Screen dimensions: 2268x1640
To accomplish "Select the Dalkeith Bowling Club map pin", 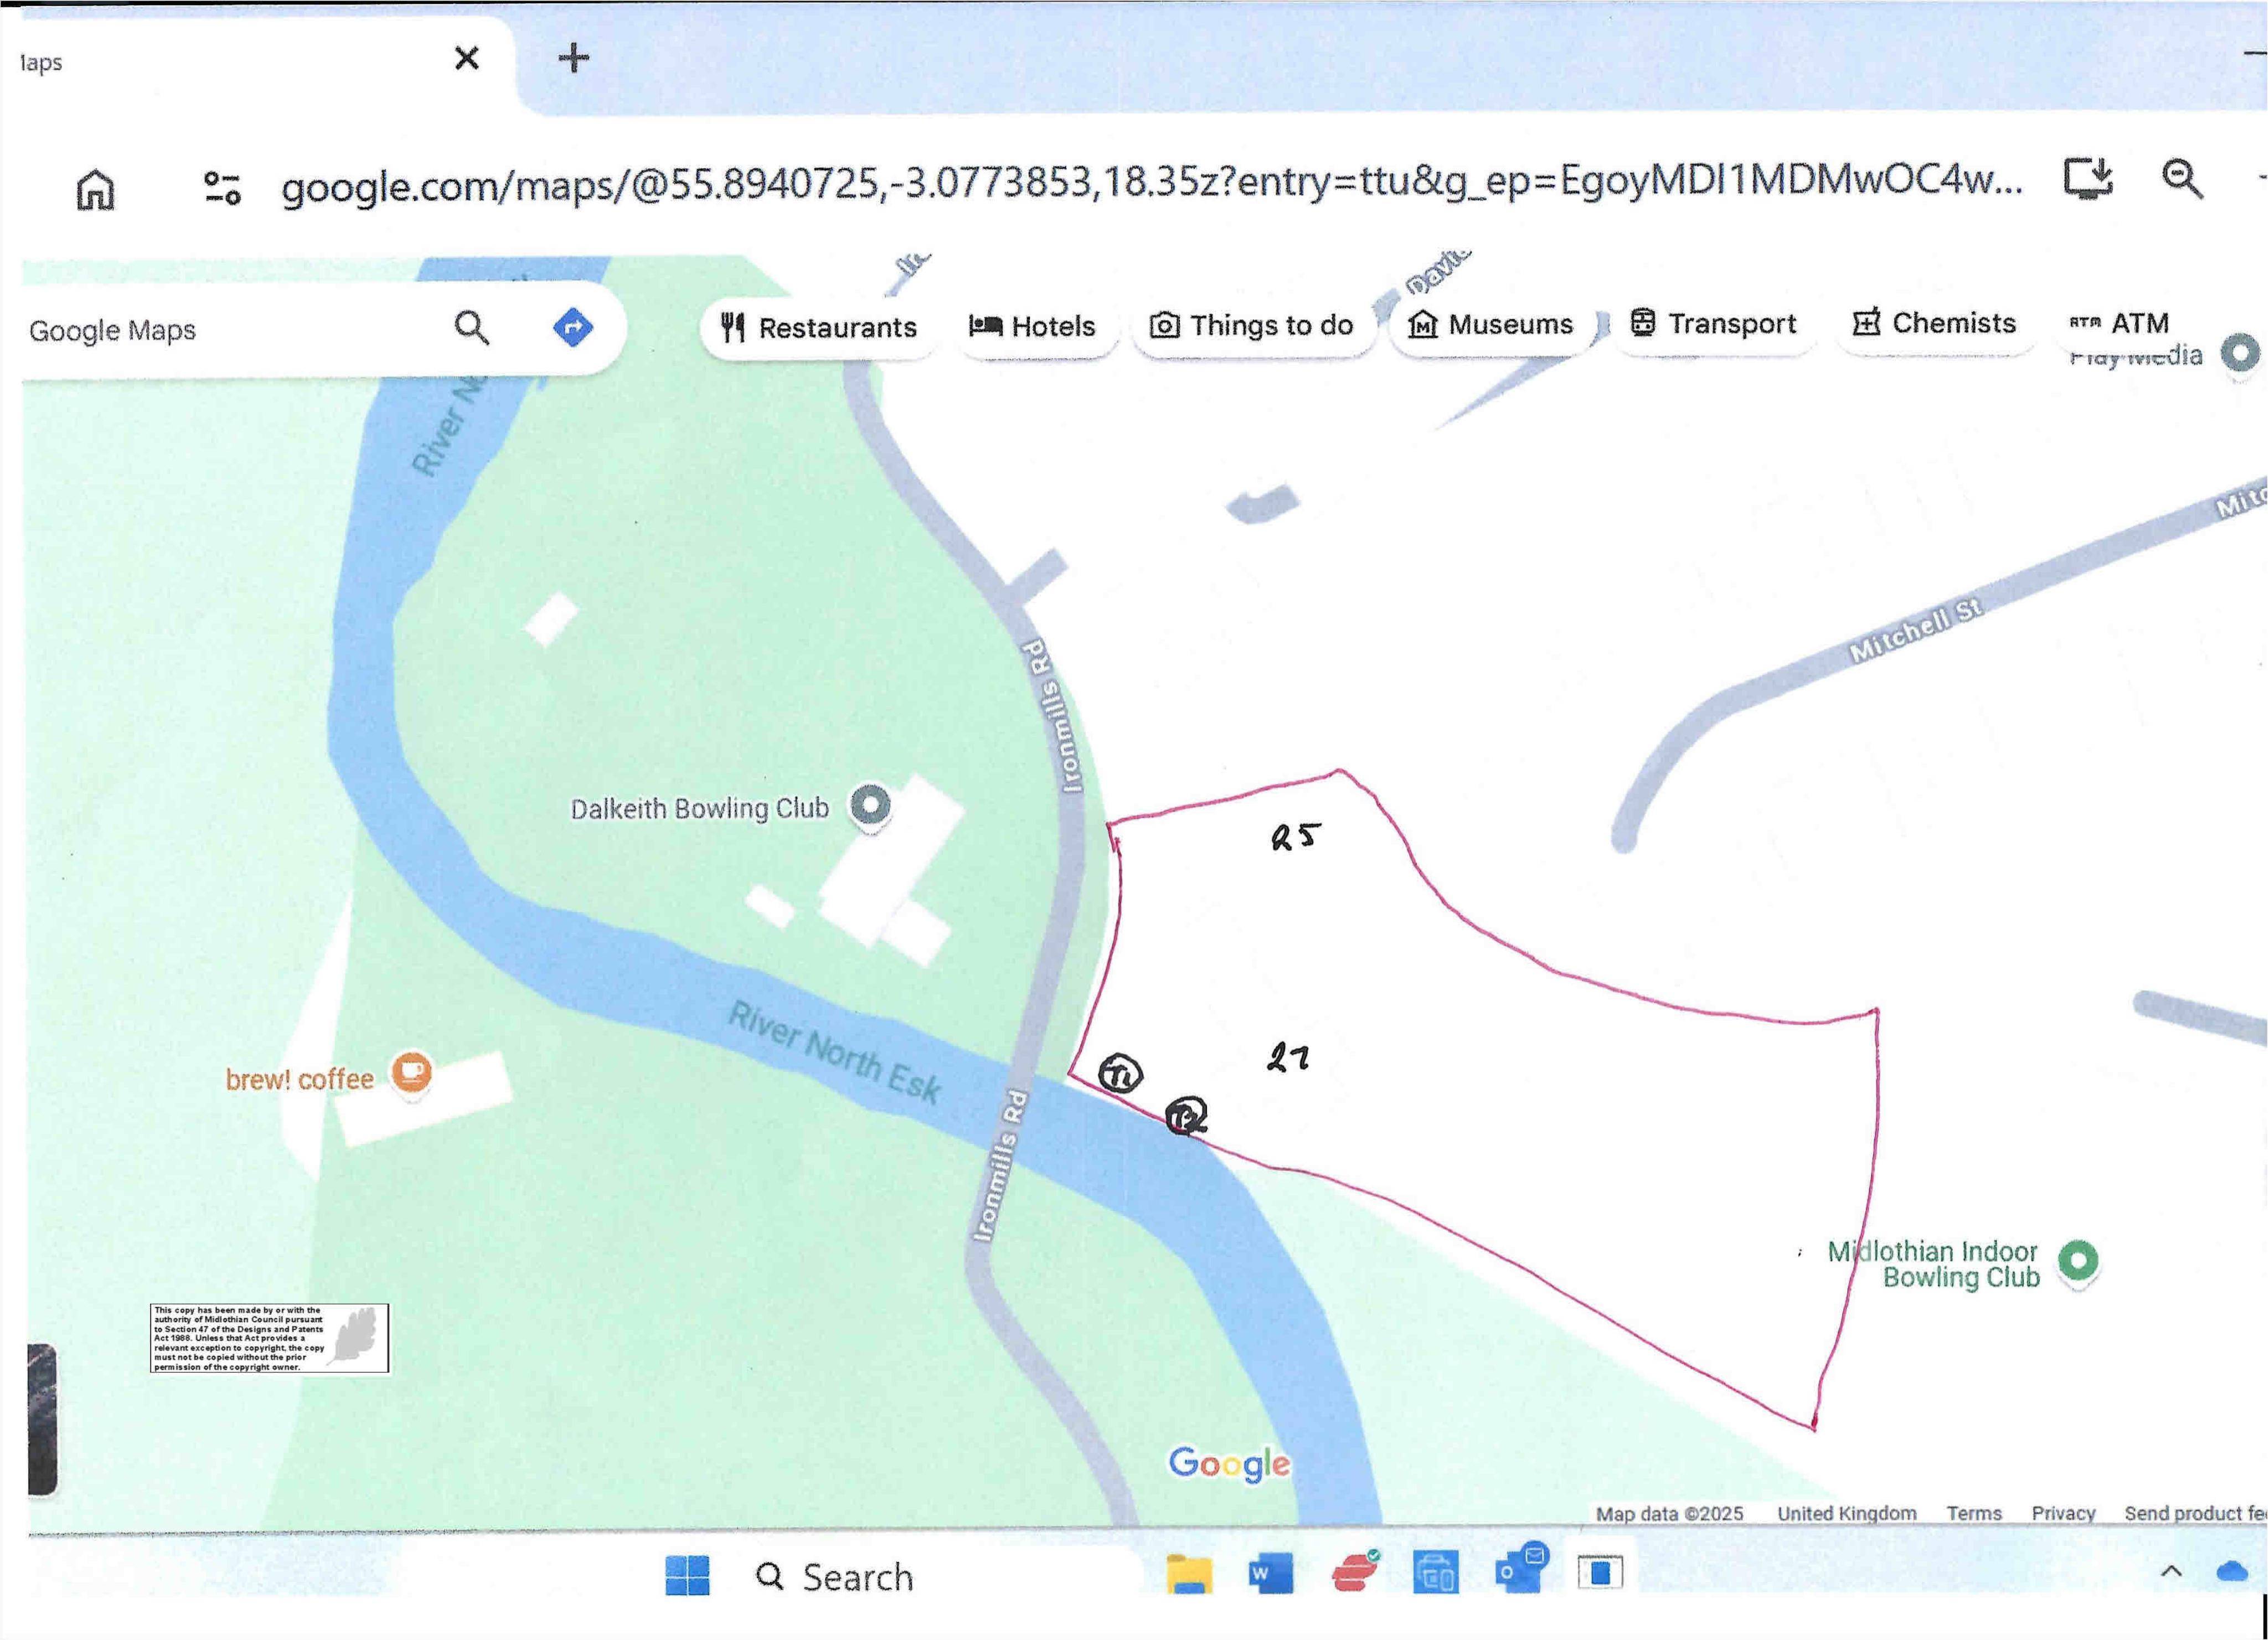I will 870,805.
